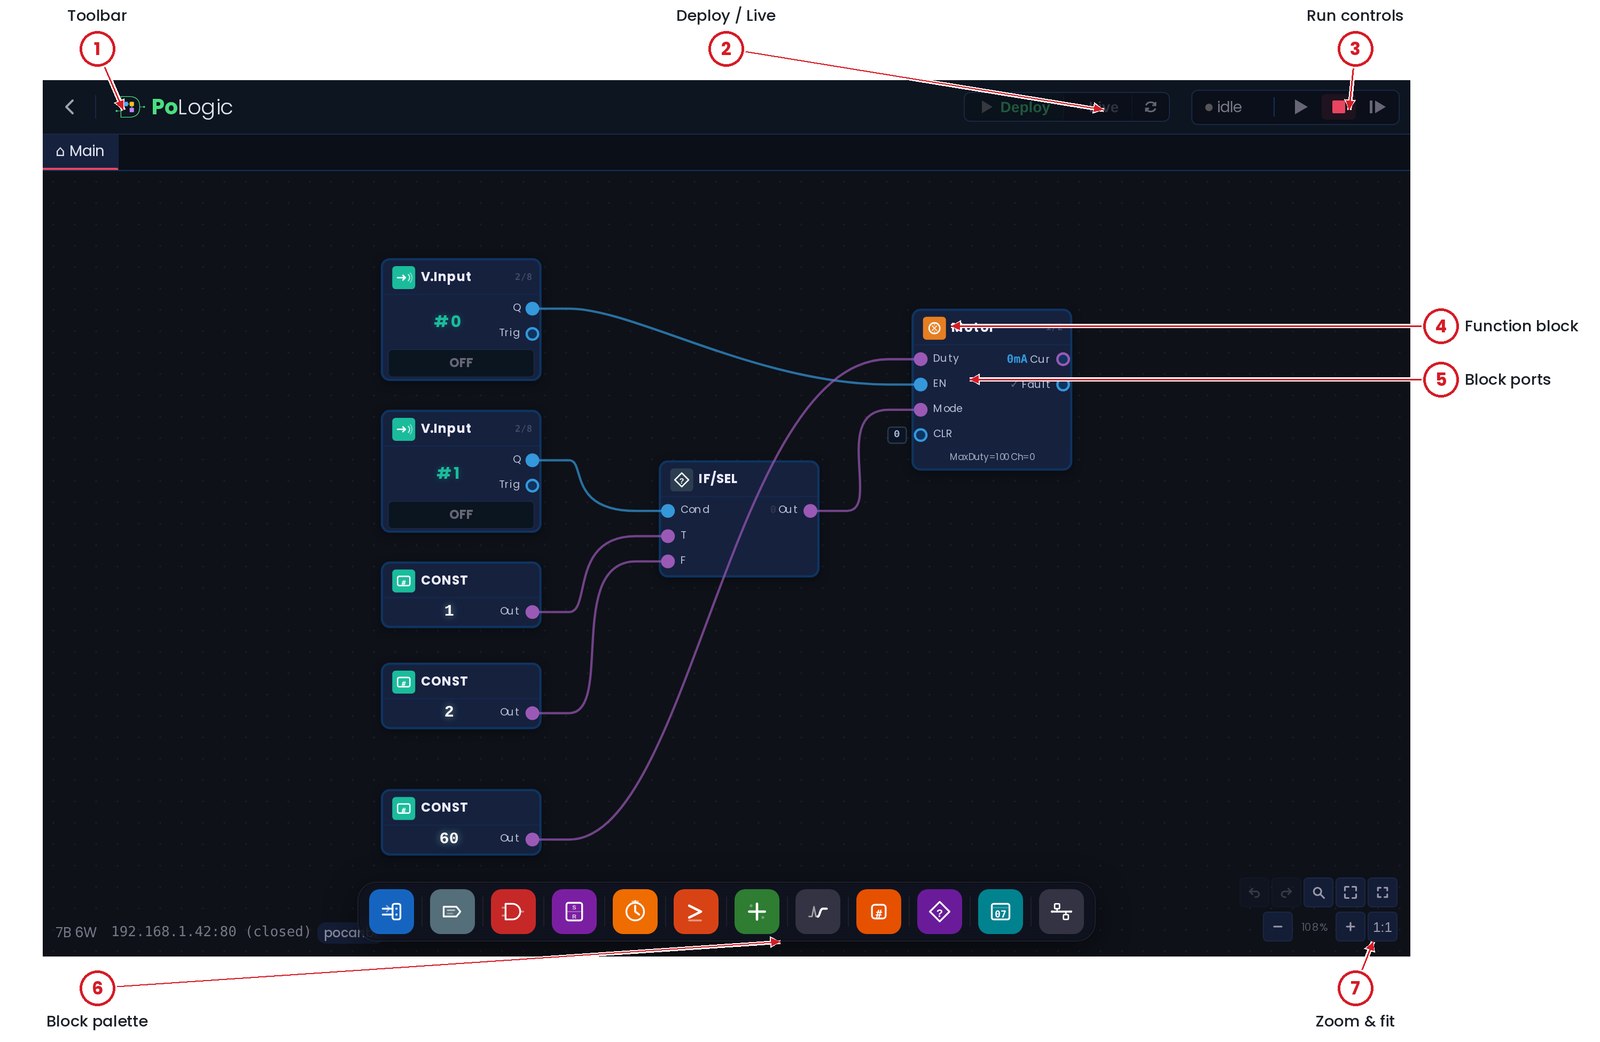Select the comparator palette icon
Viewport: 1600px width, 1042px height.
pos(696,911)
